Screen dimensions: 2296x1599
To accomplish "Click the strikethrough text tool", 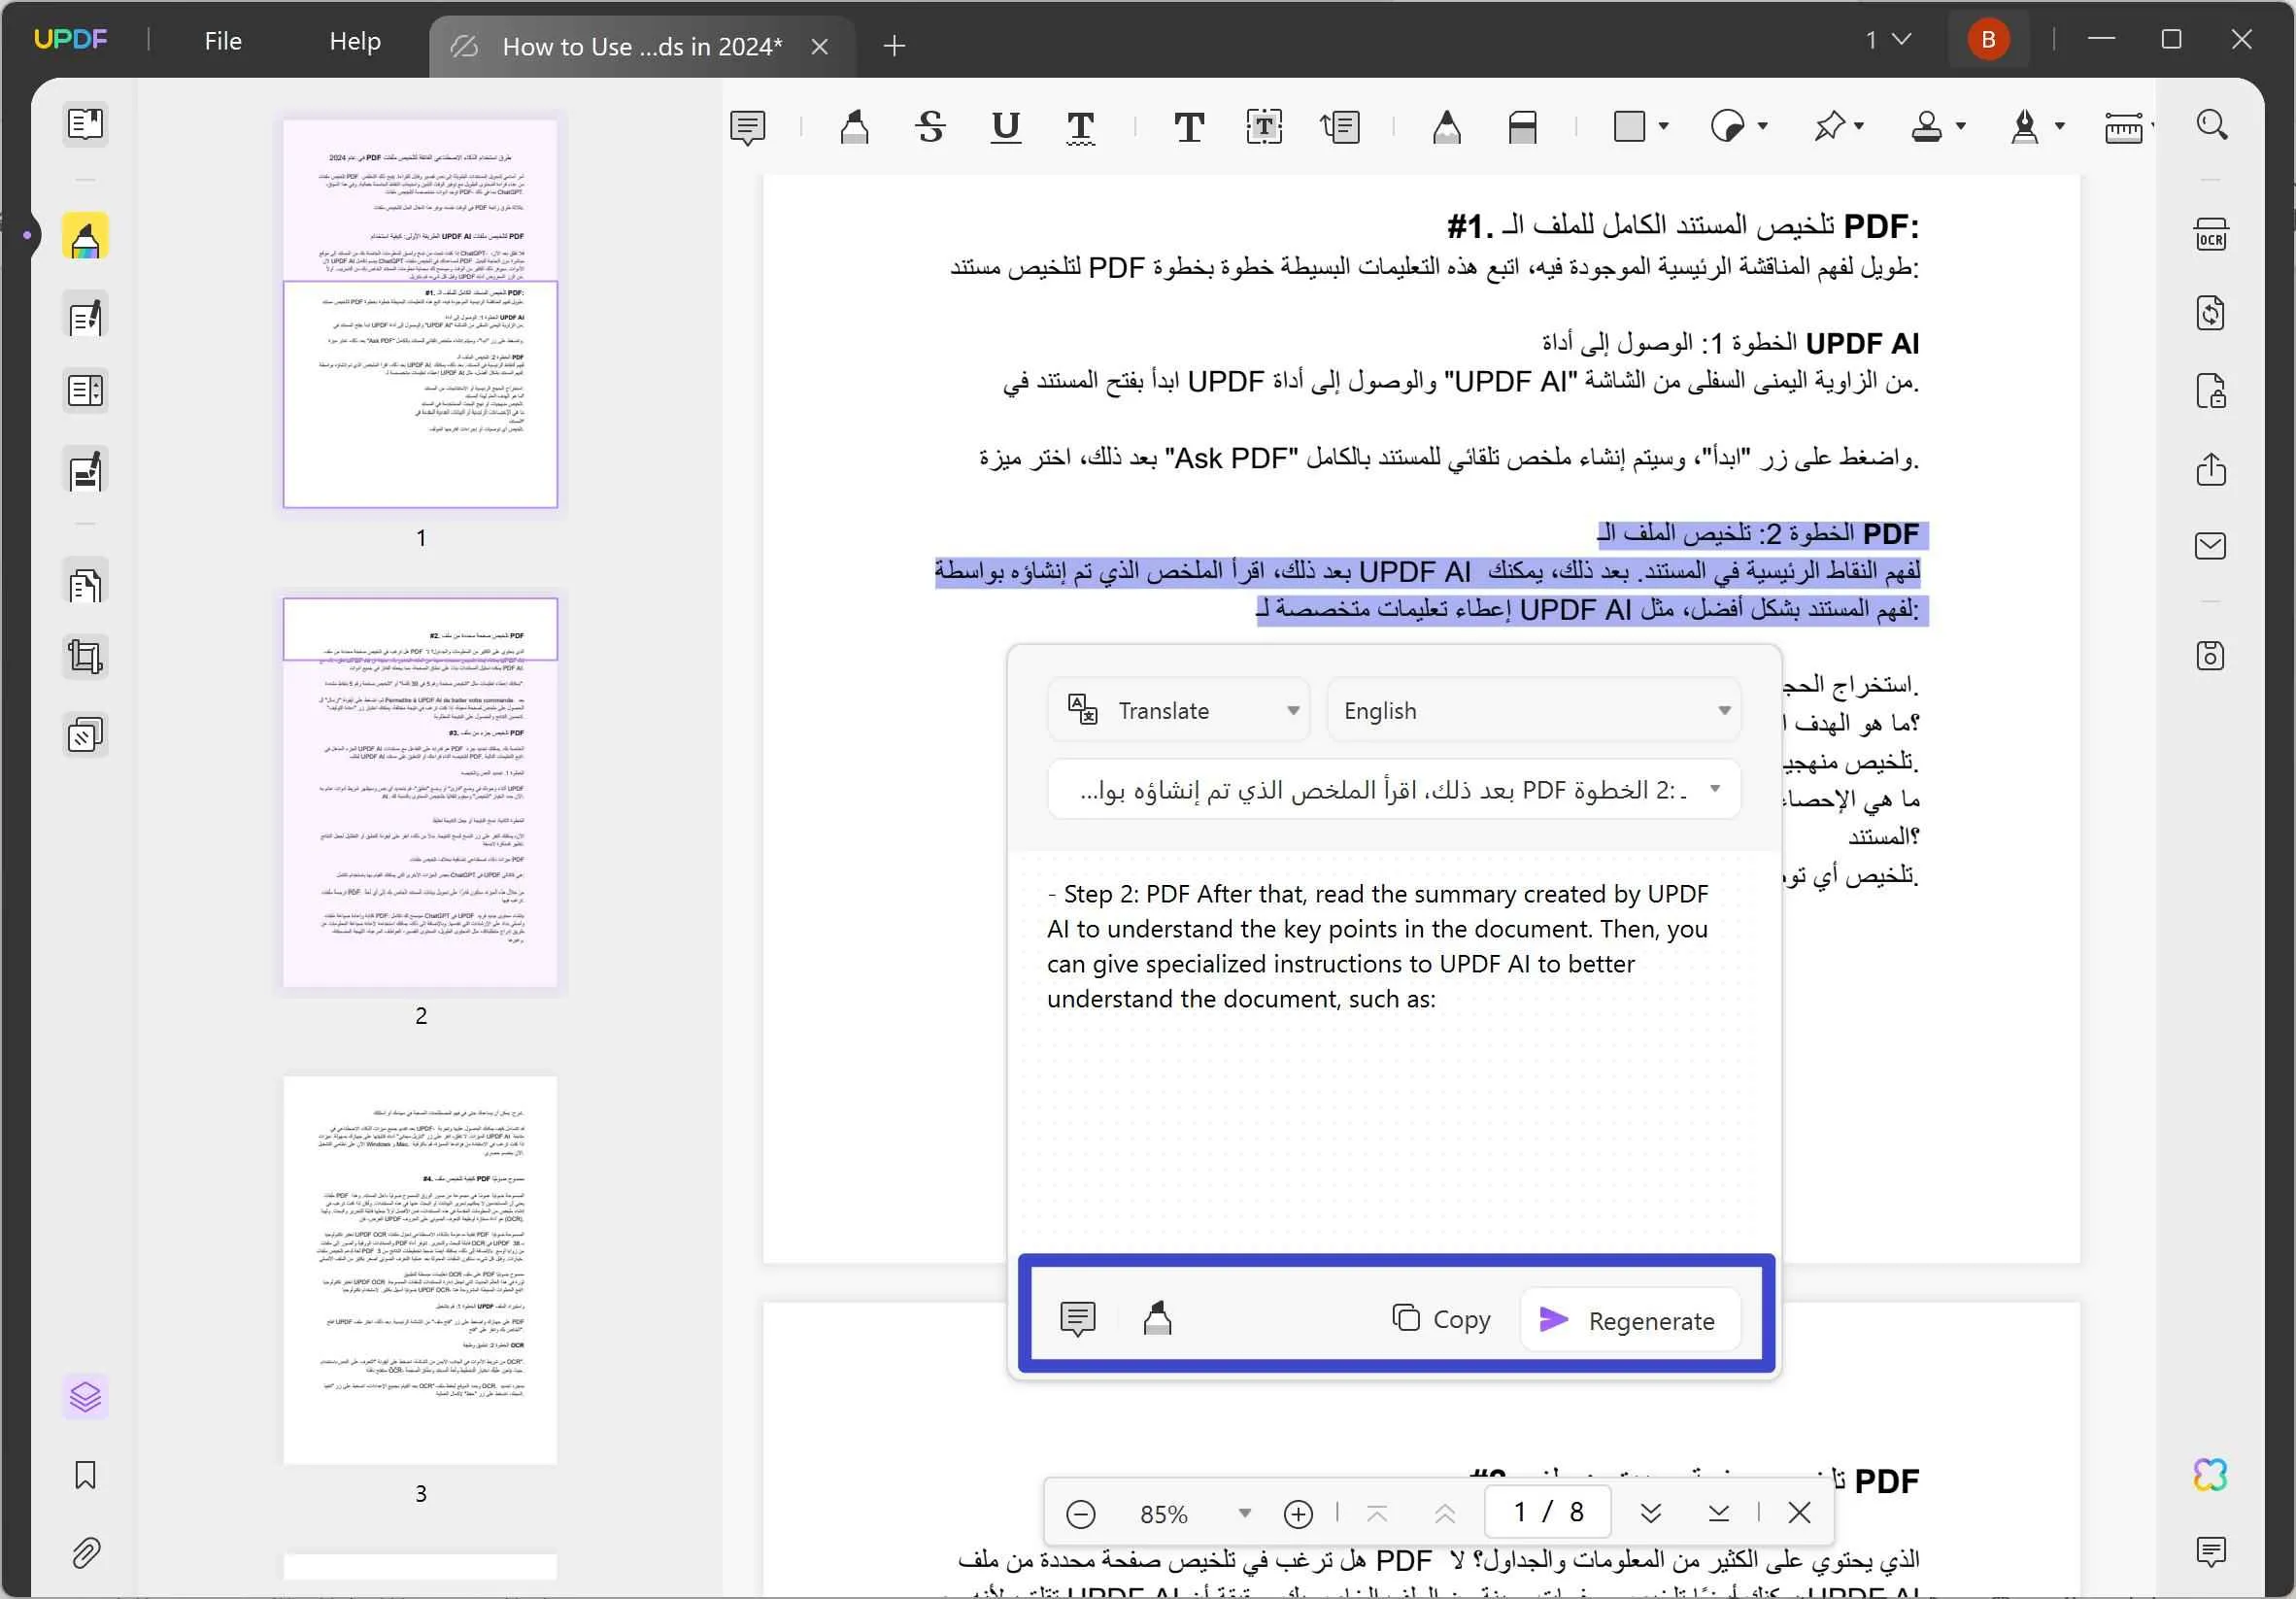I will (x=929, y=125).
